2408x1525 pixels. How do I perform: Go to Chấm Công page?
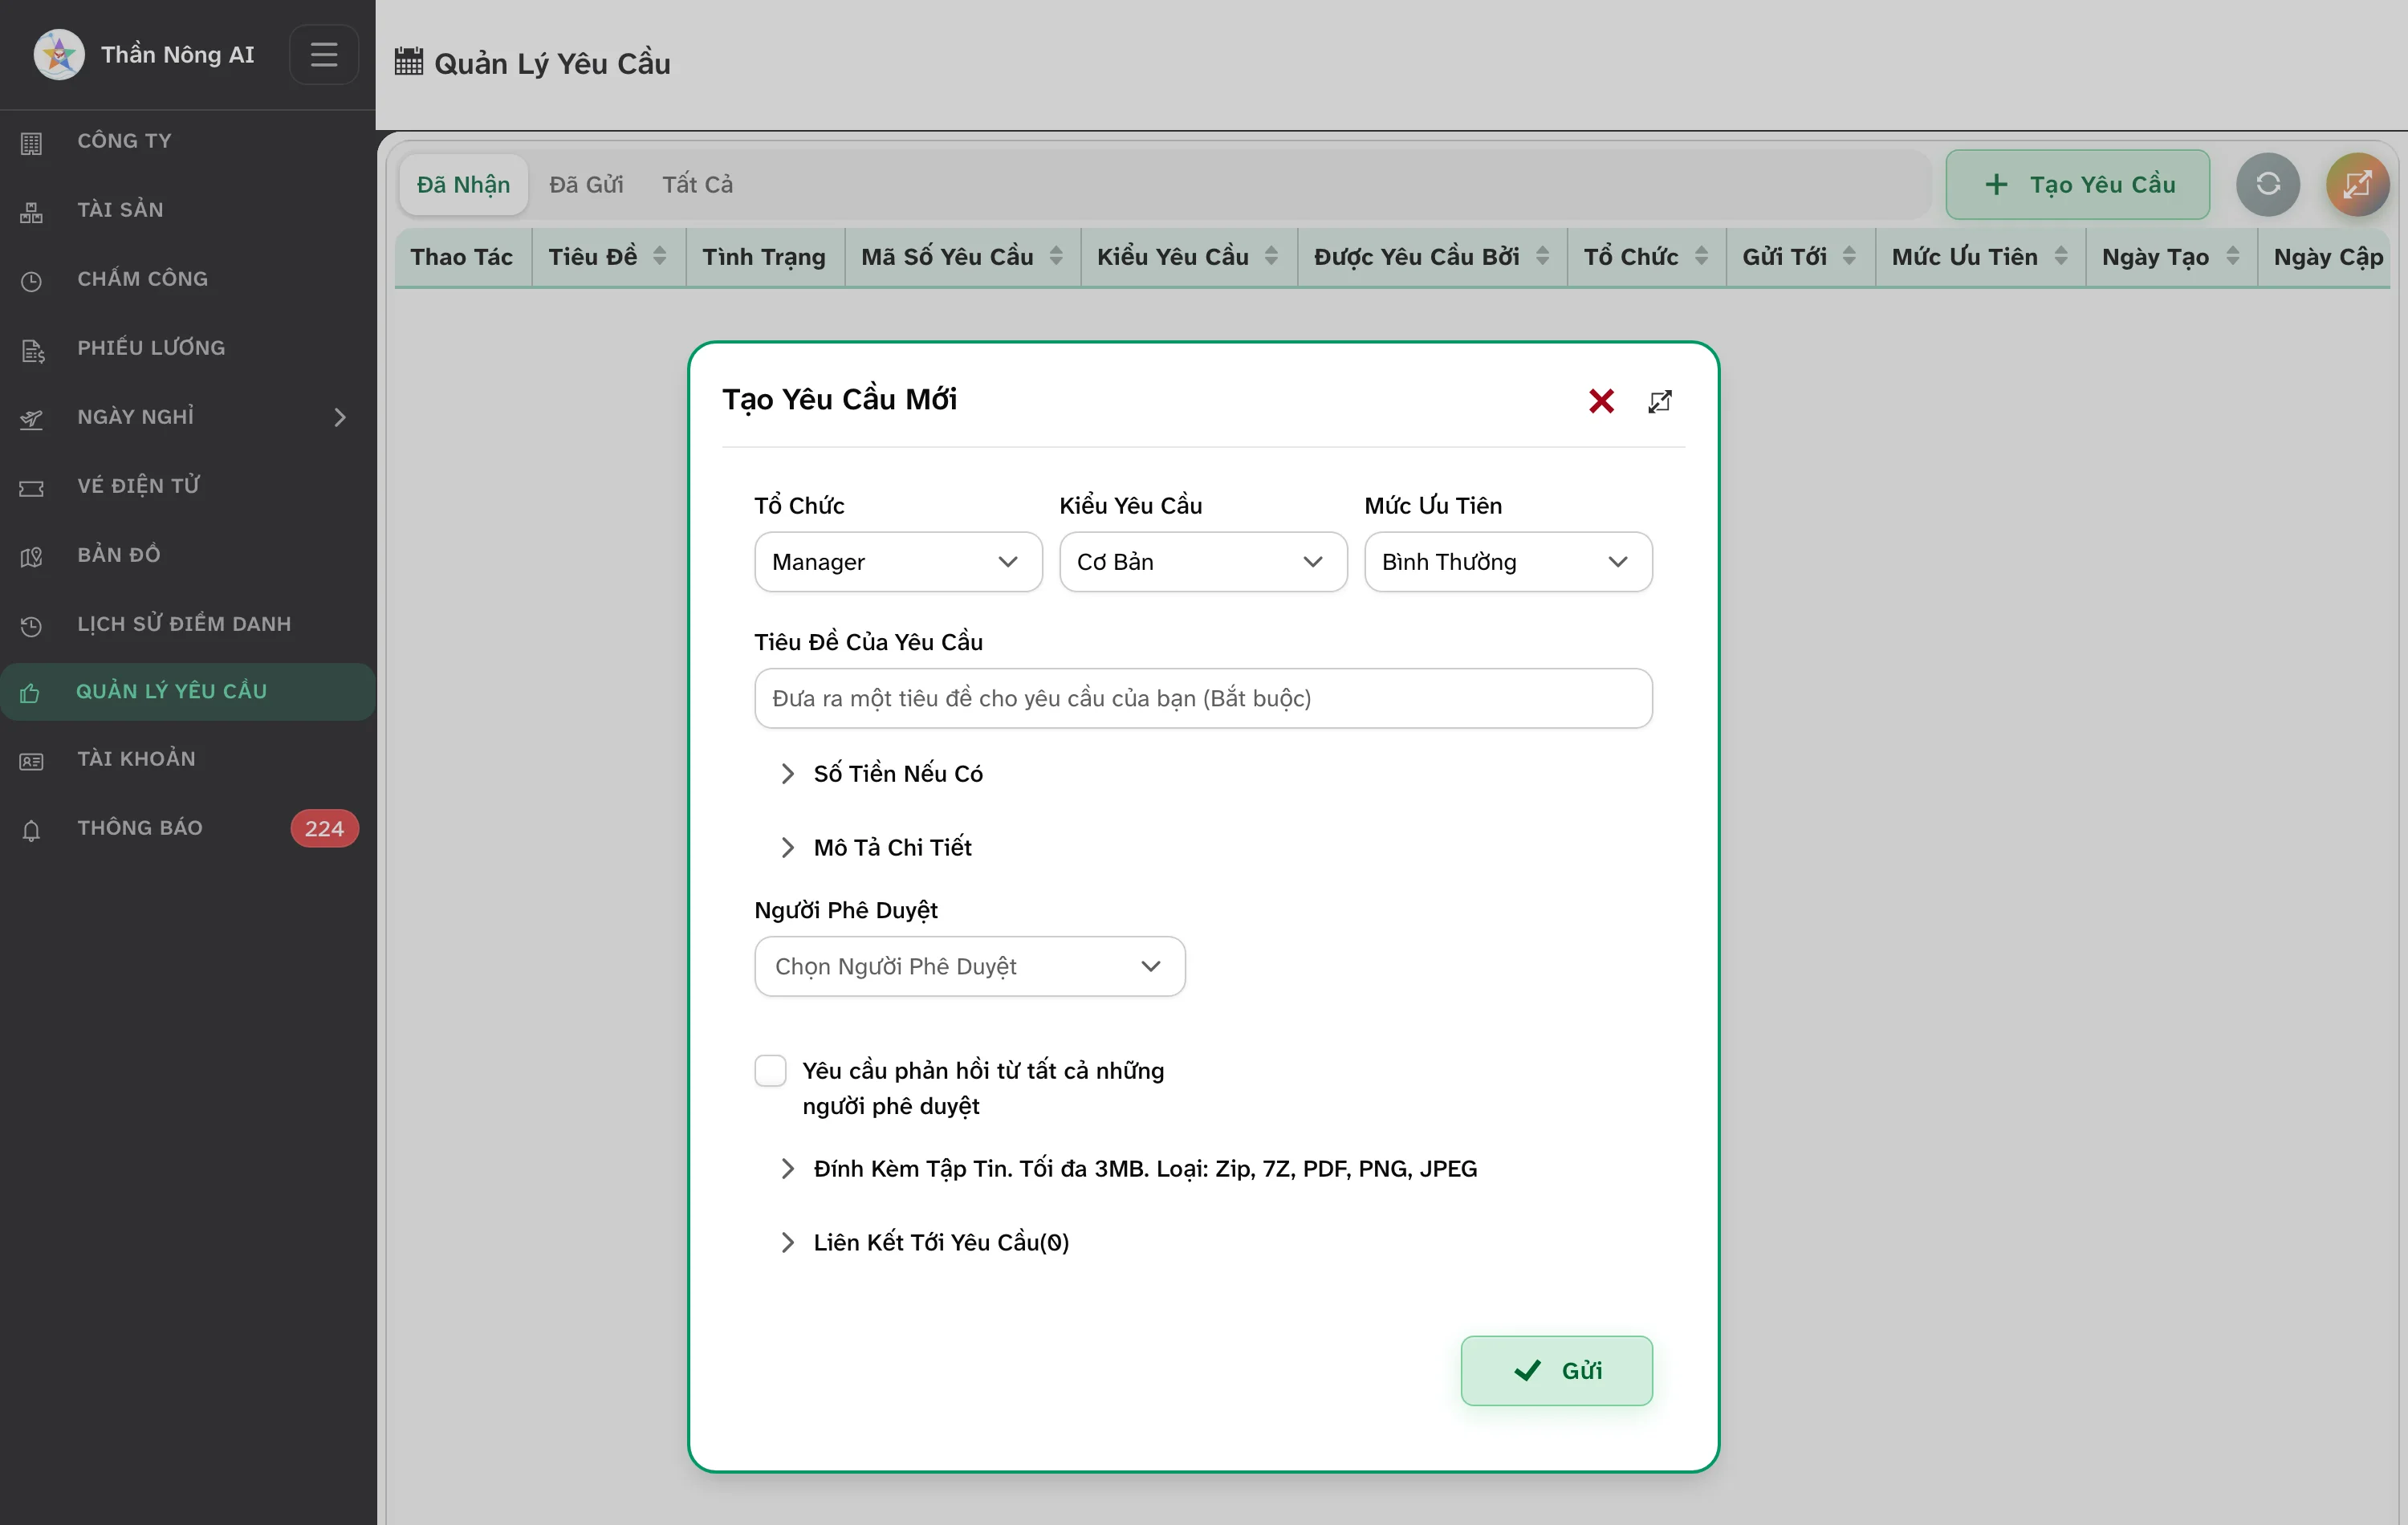[x=188, y=279]
